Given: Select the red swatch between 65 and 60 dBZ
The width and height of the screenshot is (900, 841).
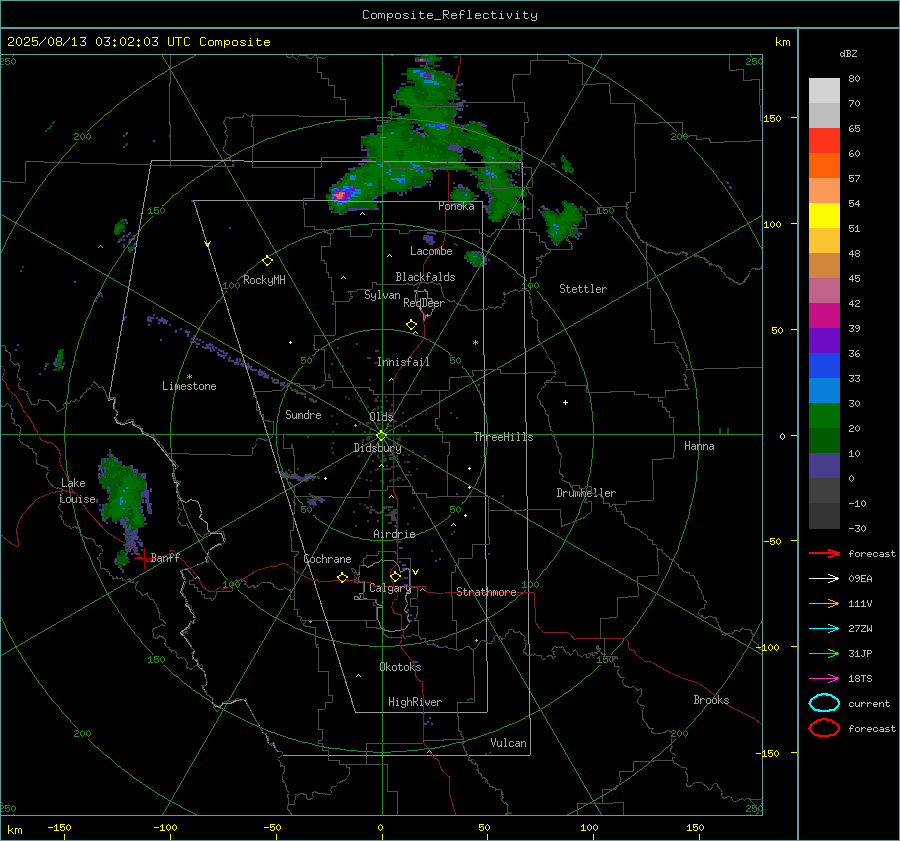Looking at the screenshot, I should point(824,141).
